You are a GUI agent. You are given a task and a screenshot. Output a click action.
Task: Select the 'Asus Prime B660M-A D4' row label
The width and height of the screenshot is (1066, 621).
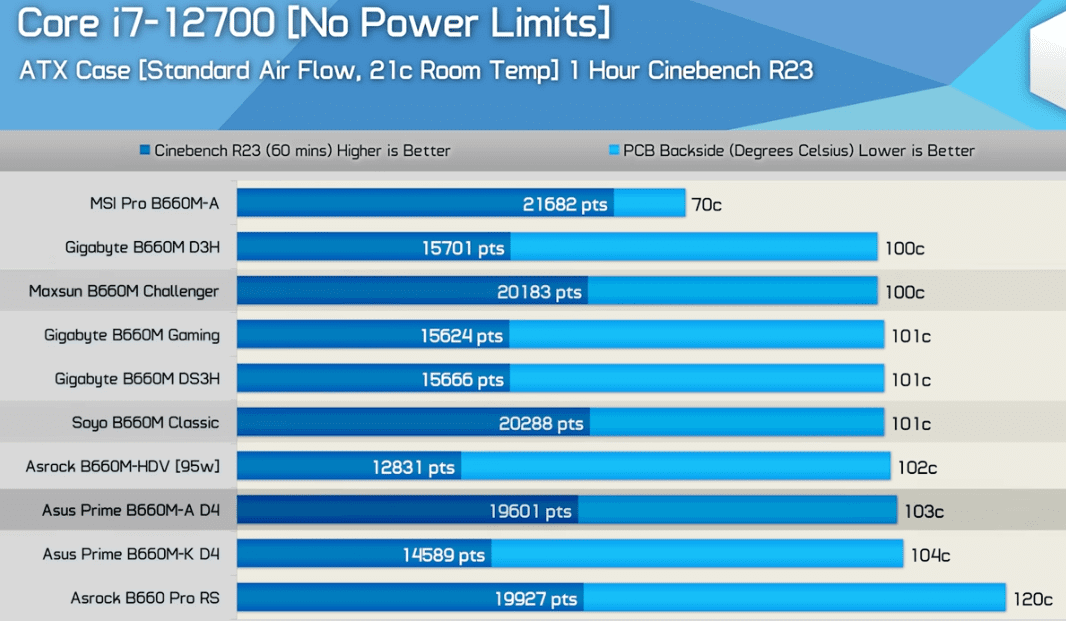pyautogui.click(x=131, y=510)
